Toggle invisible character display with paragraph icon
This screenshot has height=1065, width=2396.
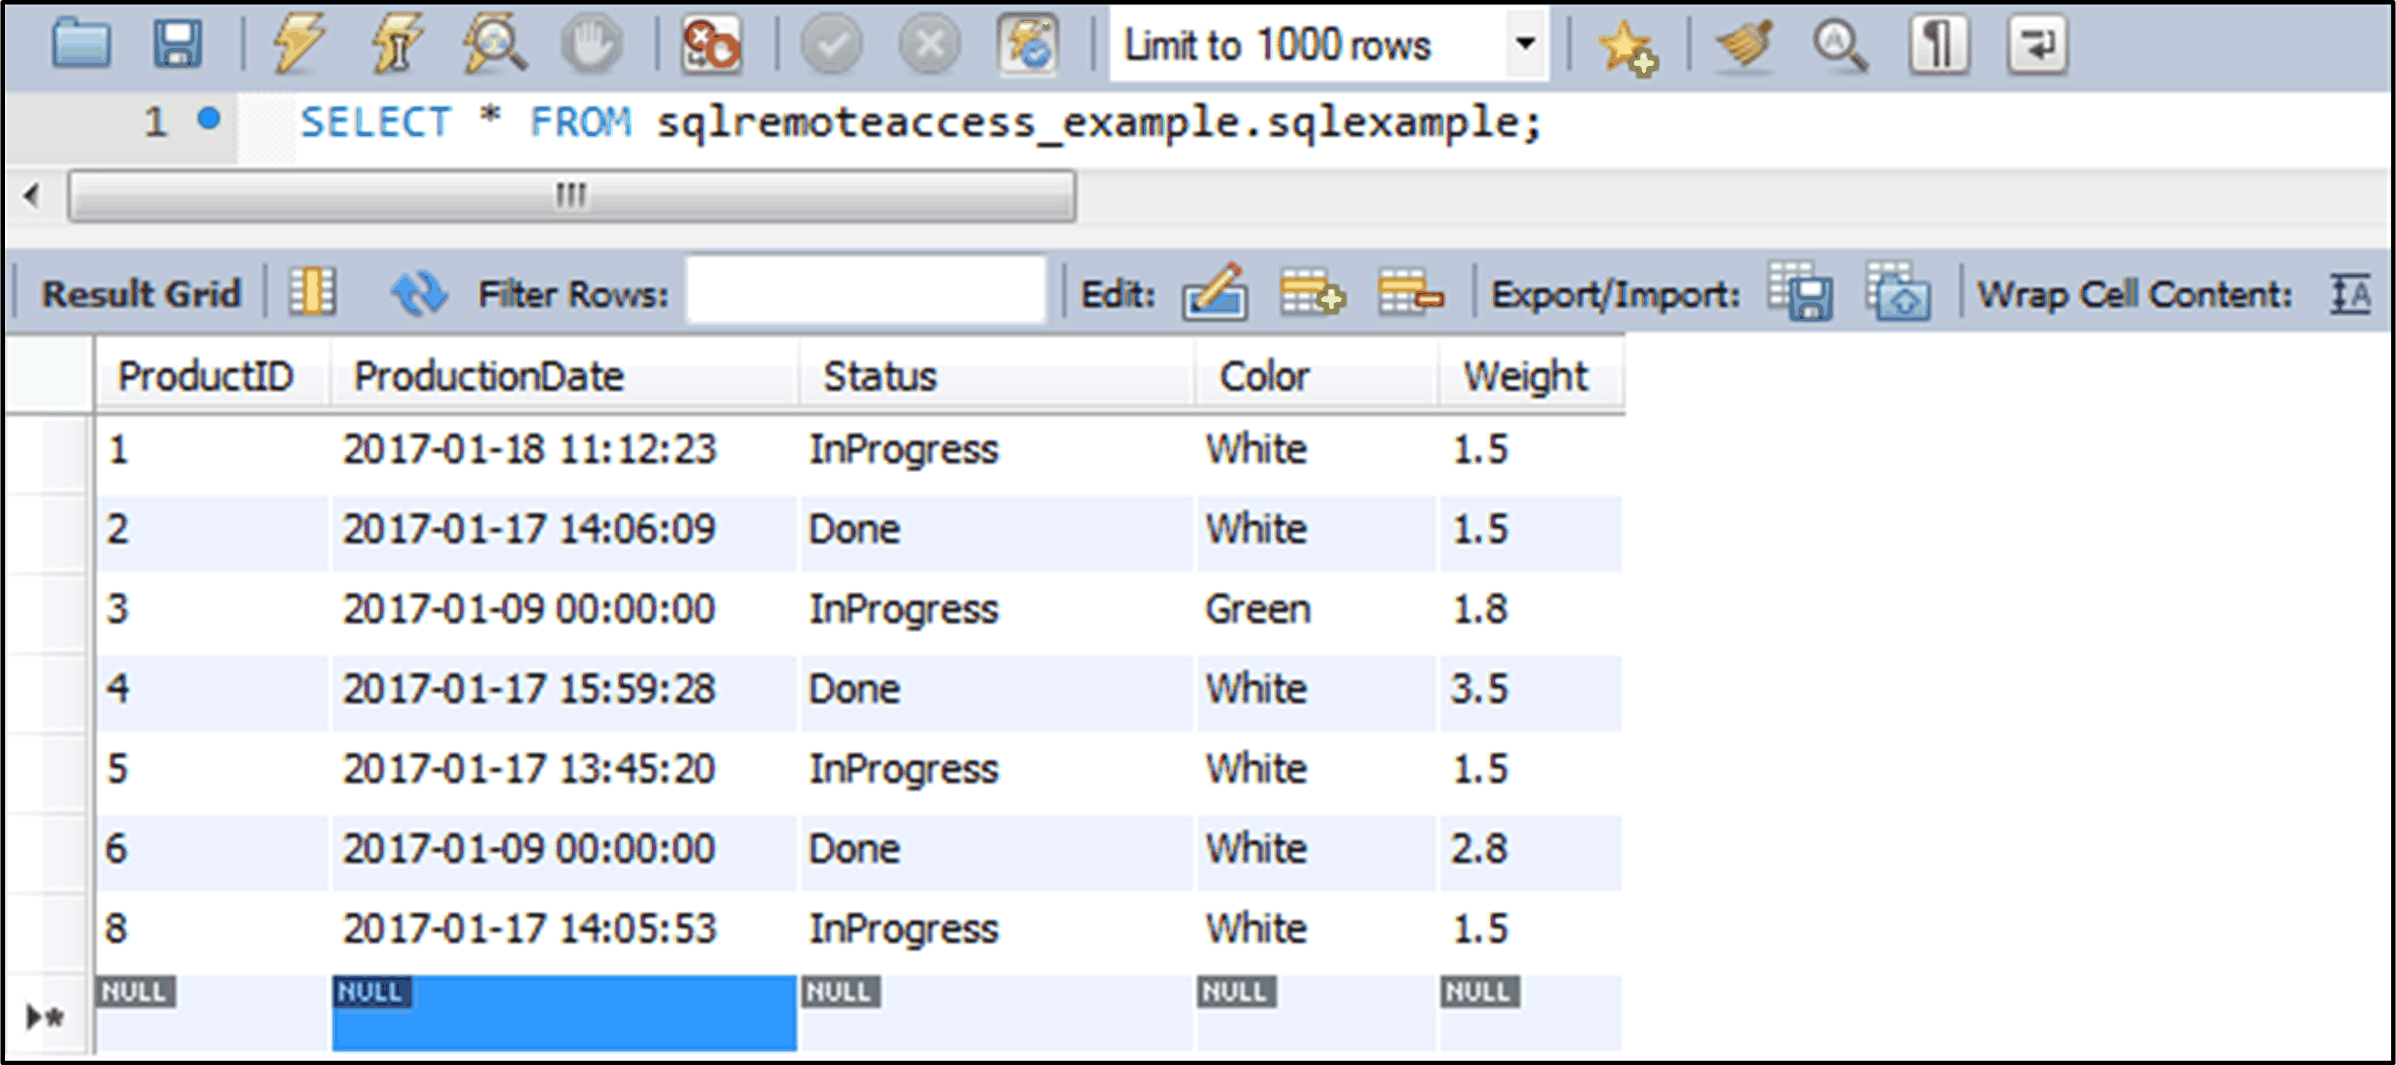(x=1938, y=45)
